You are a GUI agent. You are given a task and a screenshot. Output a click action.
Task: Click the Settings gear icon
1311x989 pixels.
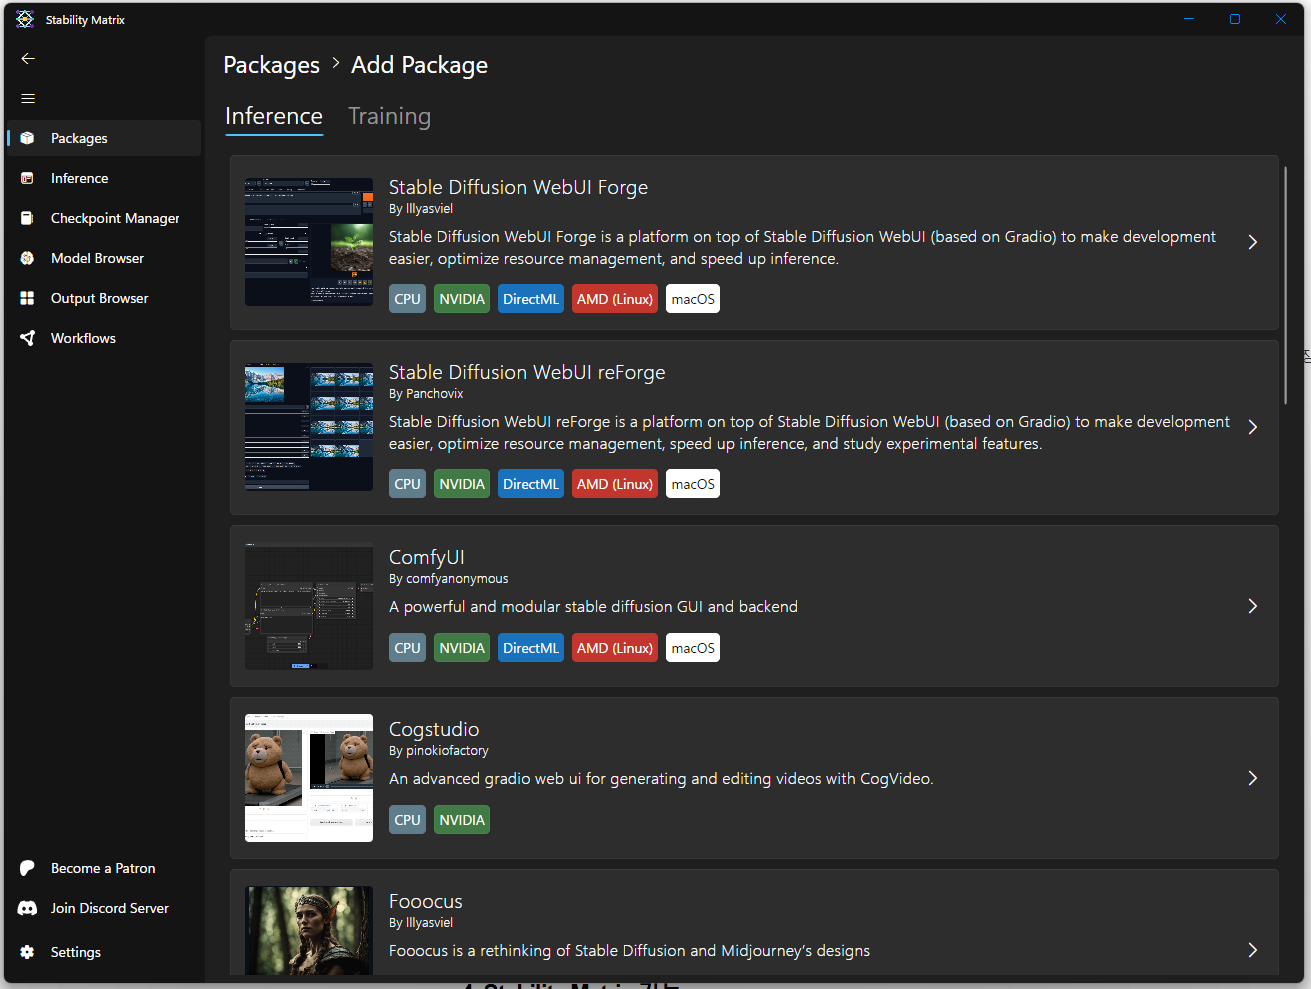(x=28, y=952)
